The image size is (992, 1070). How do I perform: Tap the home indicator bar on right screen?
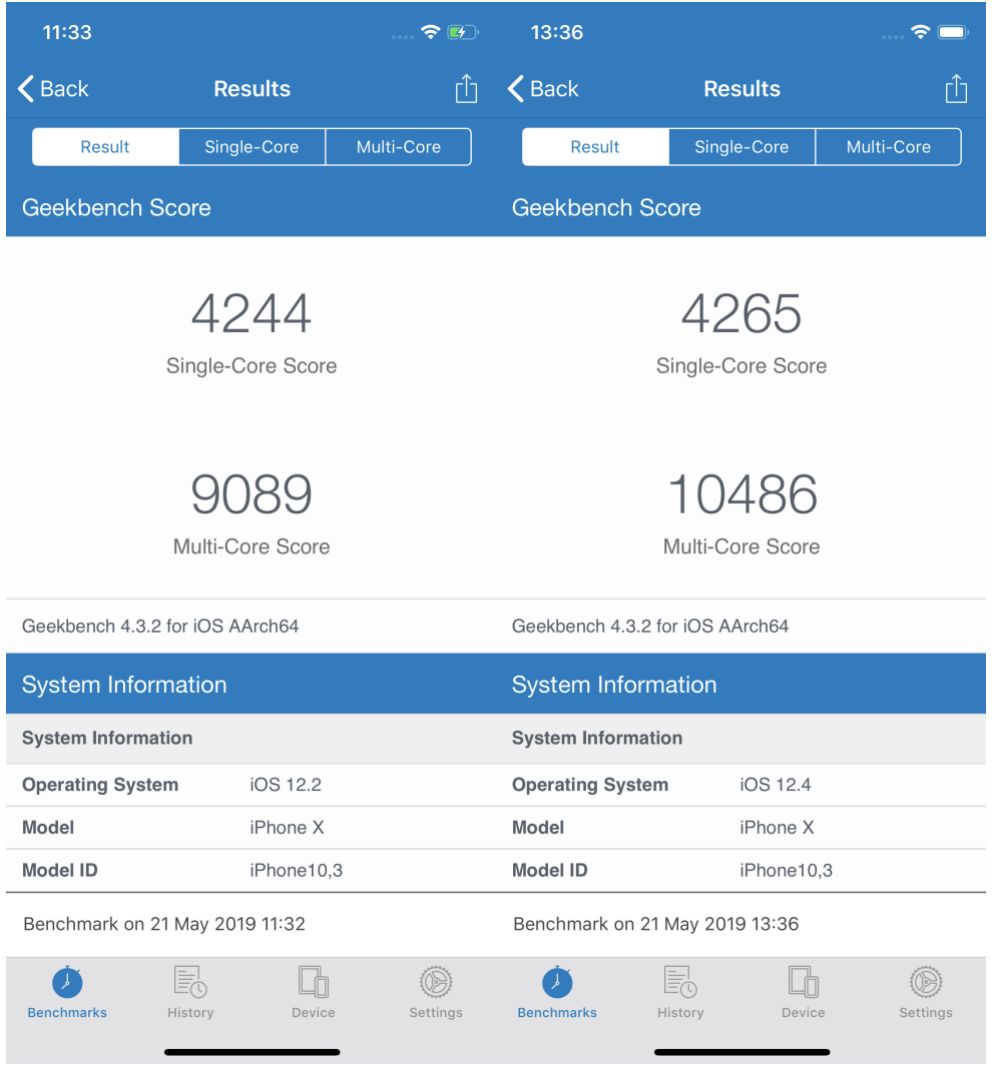tap(742, 1052)
